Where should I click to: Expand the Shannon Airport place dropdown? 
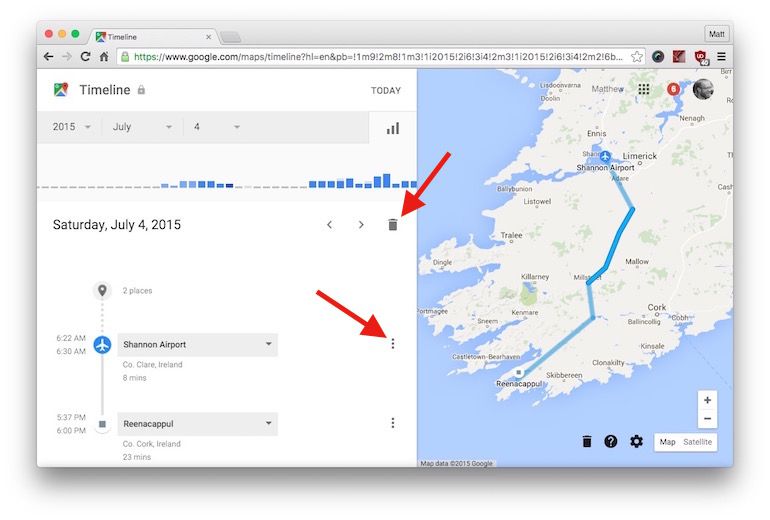pyautogui.click(x=197, y=345)
